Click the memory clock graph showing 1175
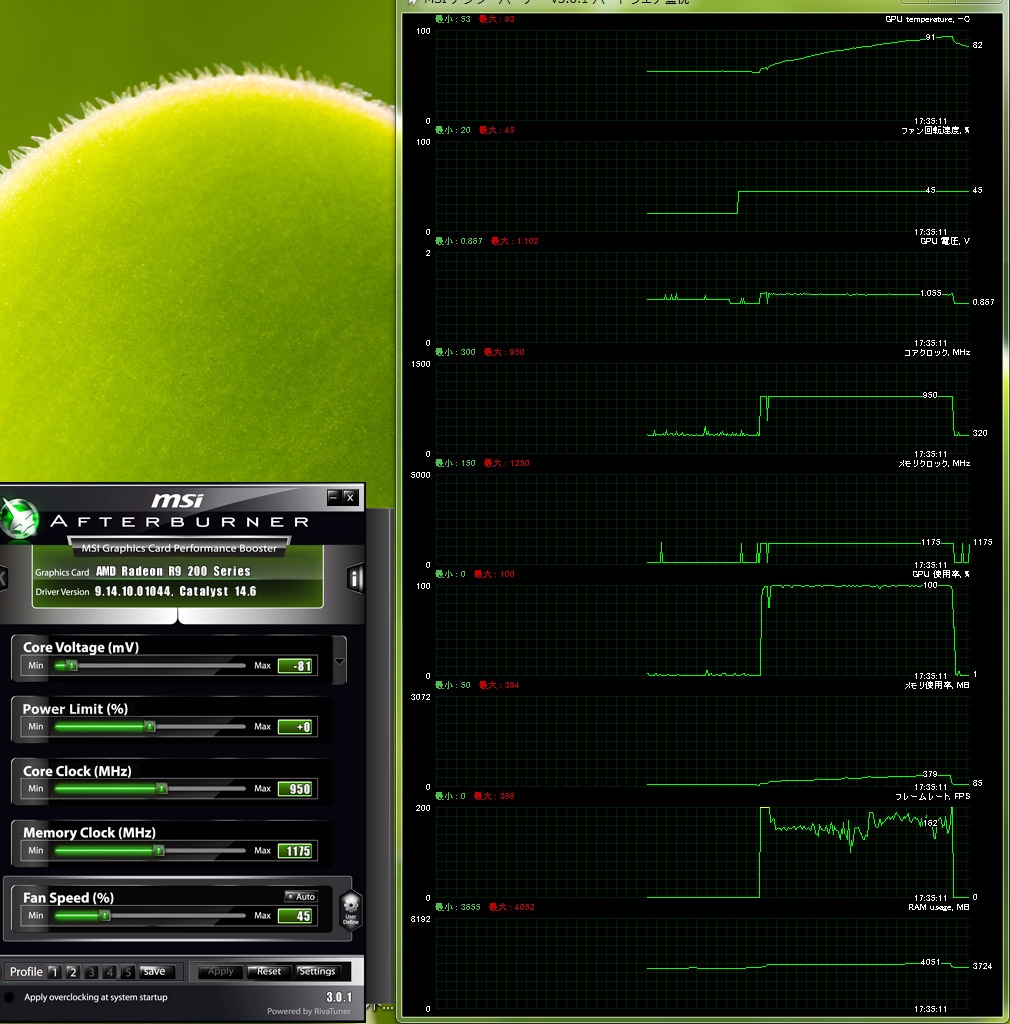 702,520
